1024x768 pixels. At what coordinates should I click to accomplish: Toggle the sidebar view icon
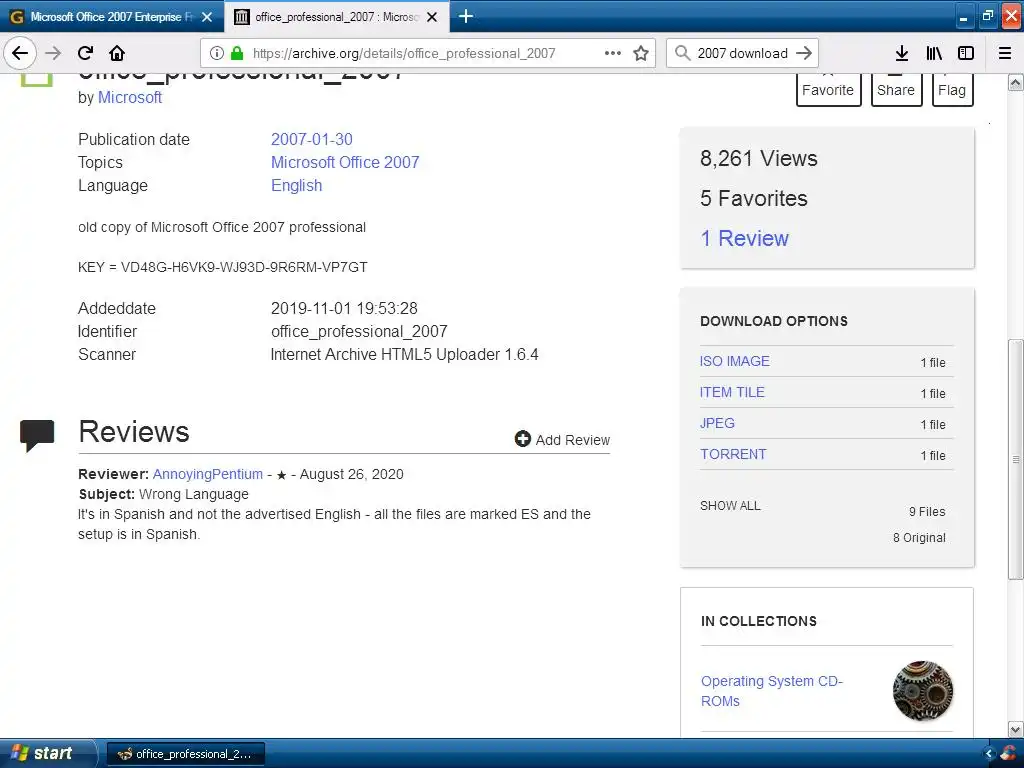coord(966,53)
